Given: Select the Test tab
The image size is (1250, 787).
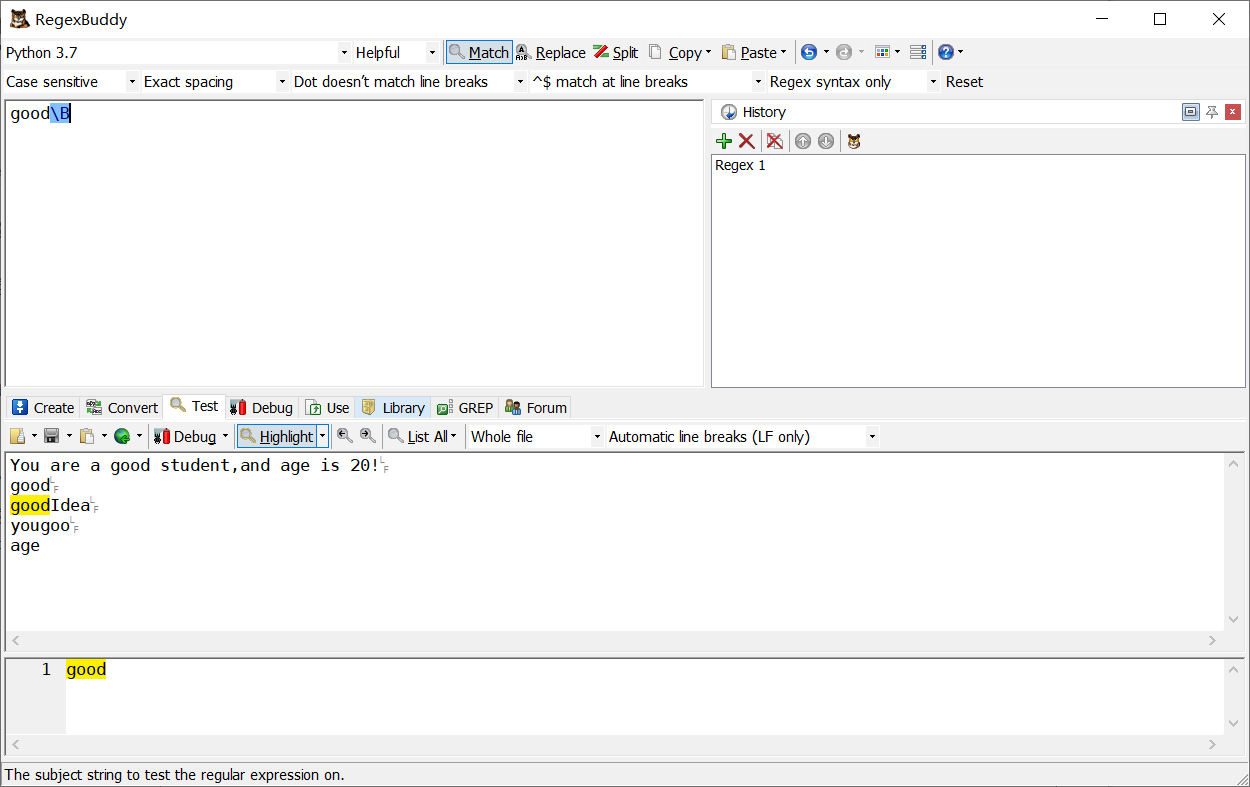Looking at the screenshot, I should 194,406.
